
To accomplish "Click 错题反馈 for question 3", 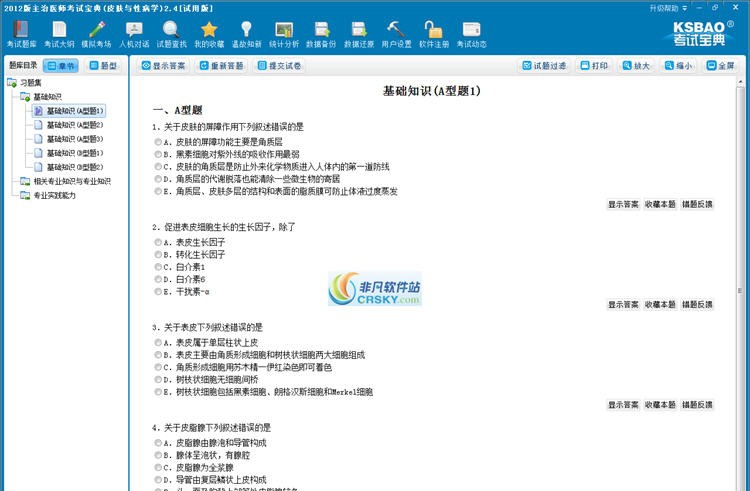I will (x=697, y=405).
